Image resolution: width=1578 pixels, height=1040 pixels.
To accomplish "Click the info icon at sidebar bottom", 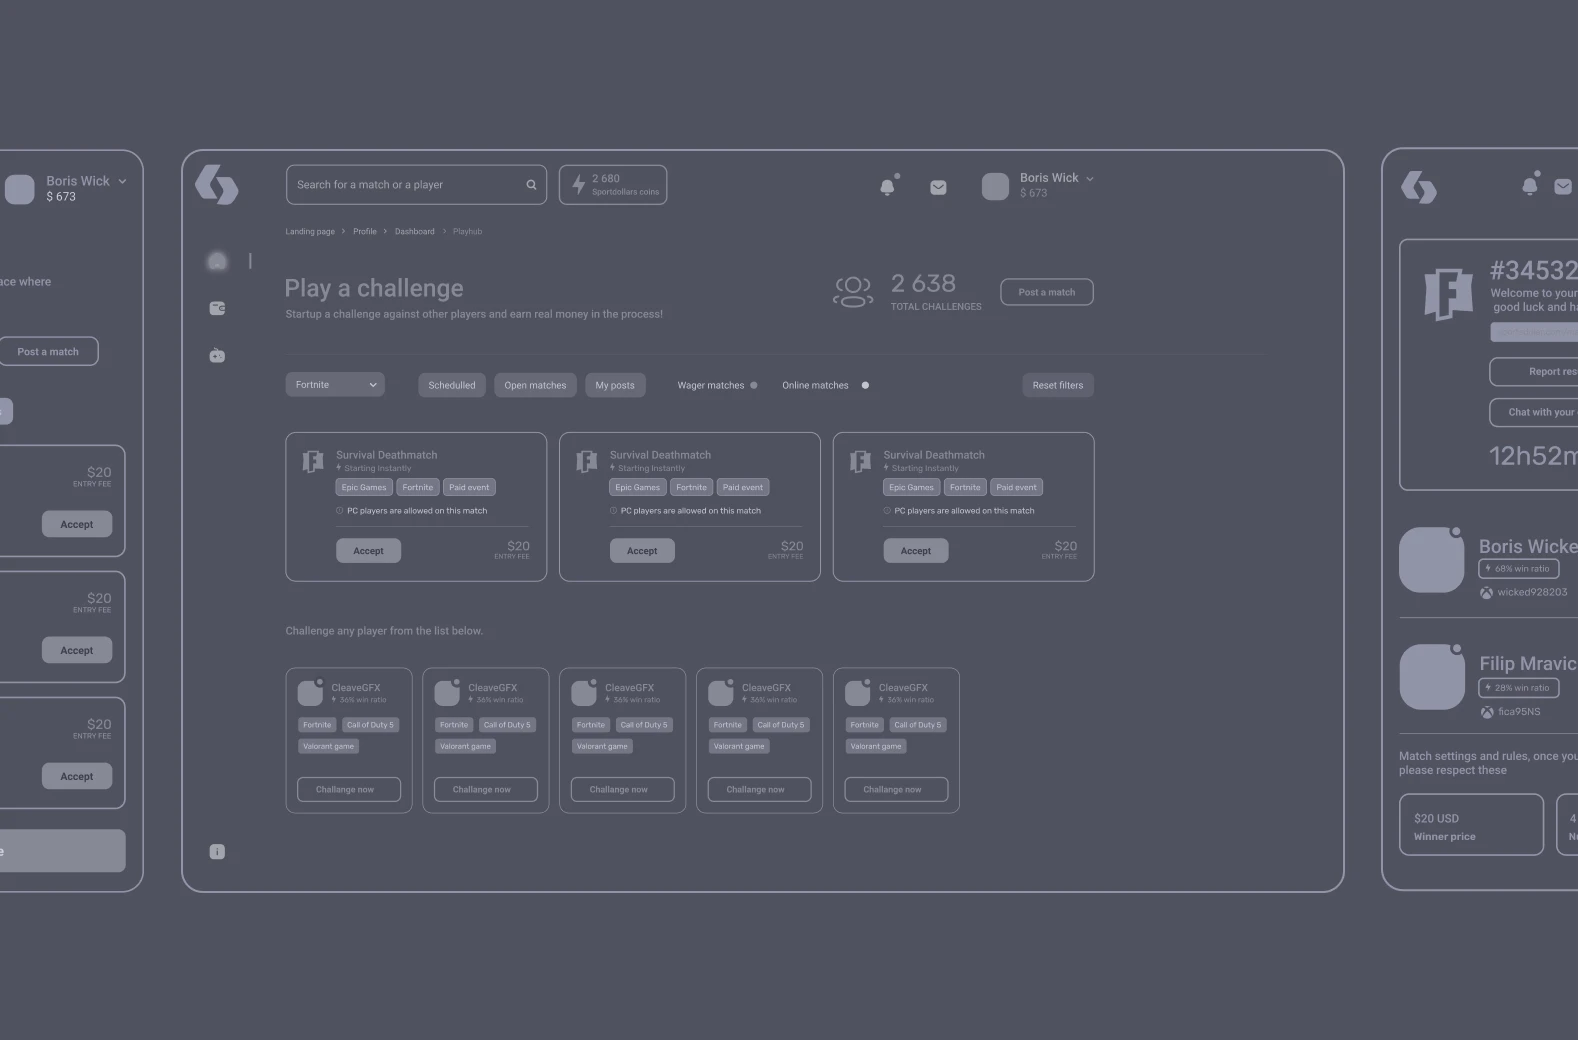I will pos(217,852).
